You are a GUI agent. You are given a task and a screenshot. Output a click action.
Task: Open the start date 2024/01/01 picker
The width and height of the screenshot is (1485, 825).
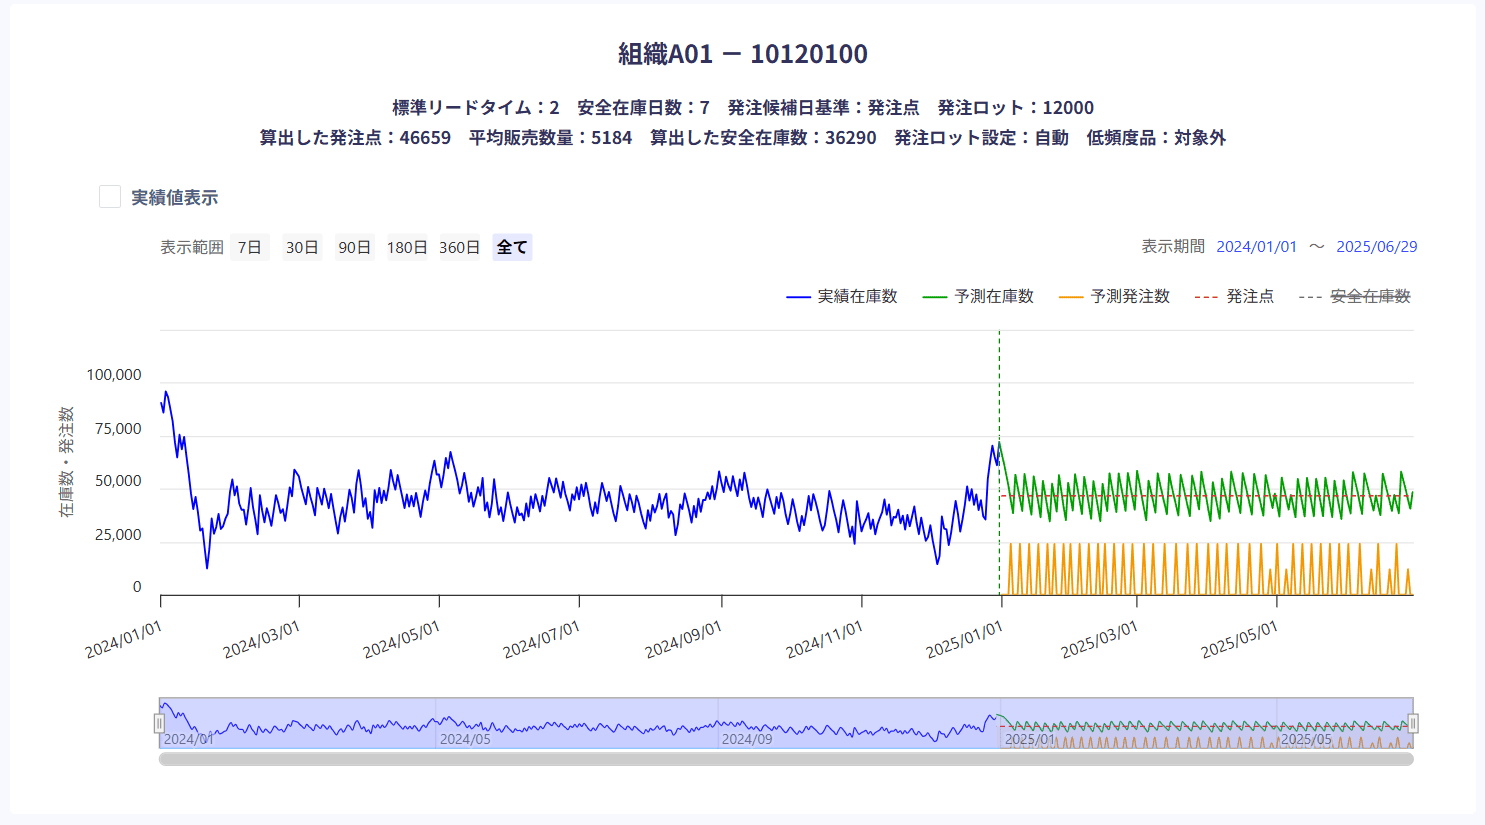click(x=1256, y=246)
